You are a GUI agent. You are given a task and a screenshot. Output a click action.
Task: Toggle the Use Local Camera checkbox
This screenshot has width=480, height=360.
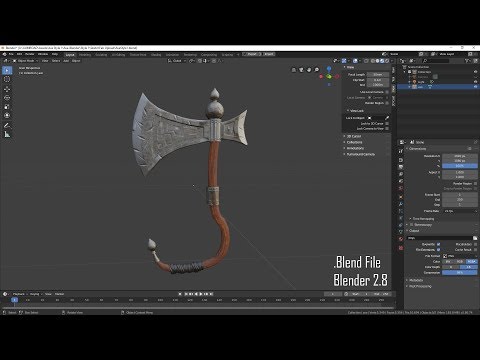coord(387,92)
